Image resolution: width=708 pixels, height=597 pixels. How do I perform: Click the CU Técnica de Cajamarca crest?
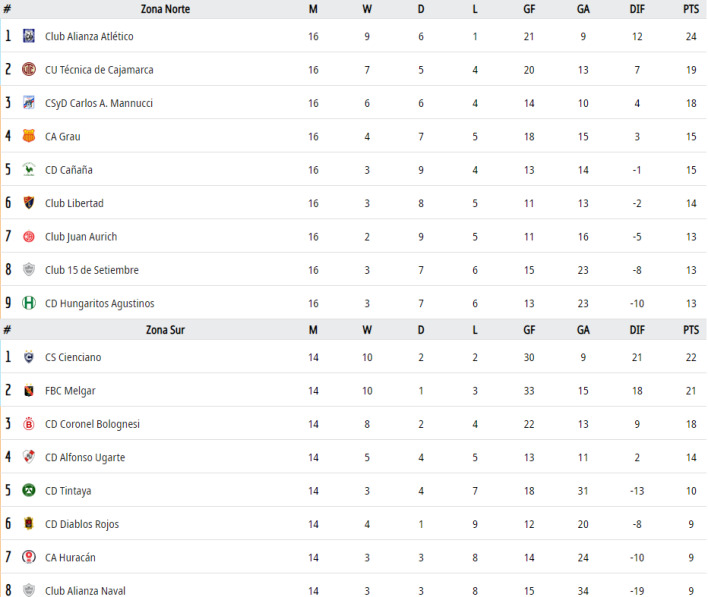29,70
